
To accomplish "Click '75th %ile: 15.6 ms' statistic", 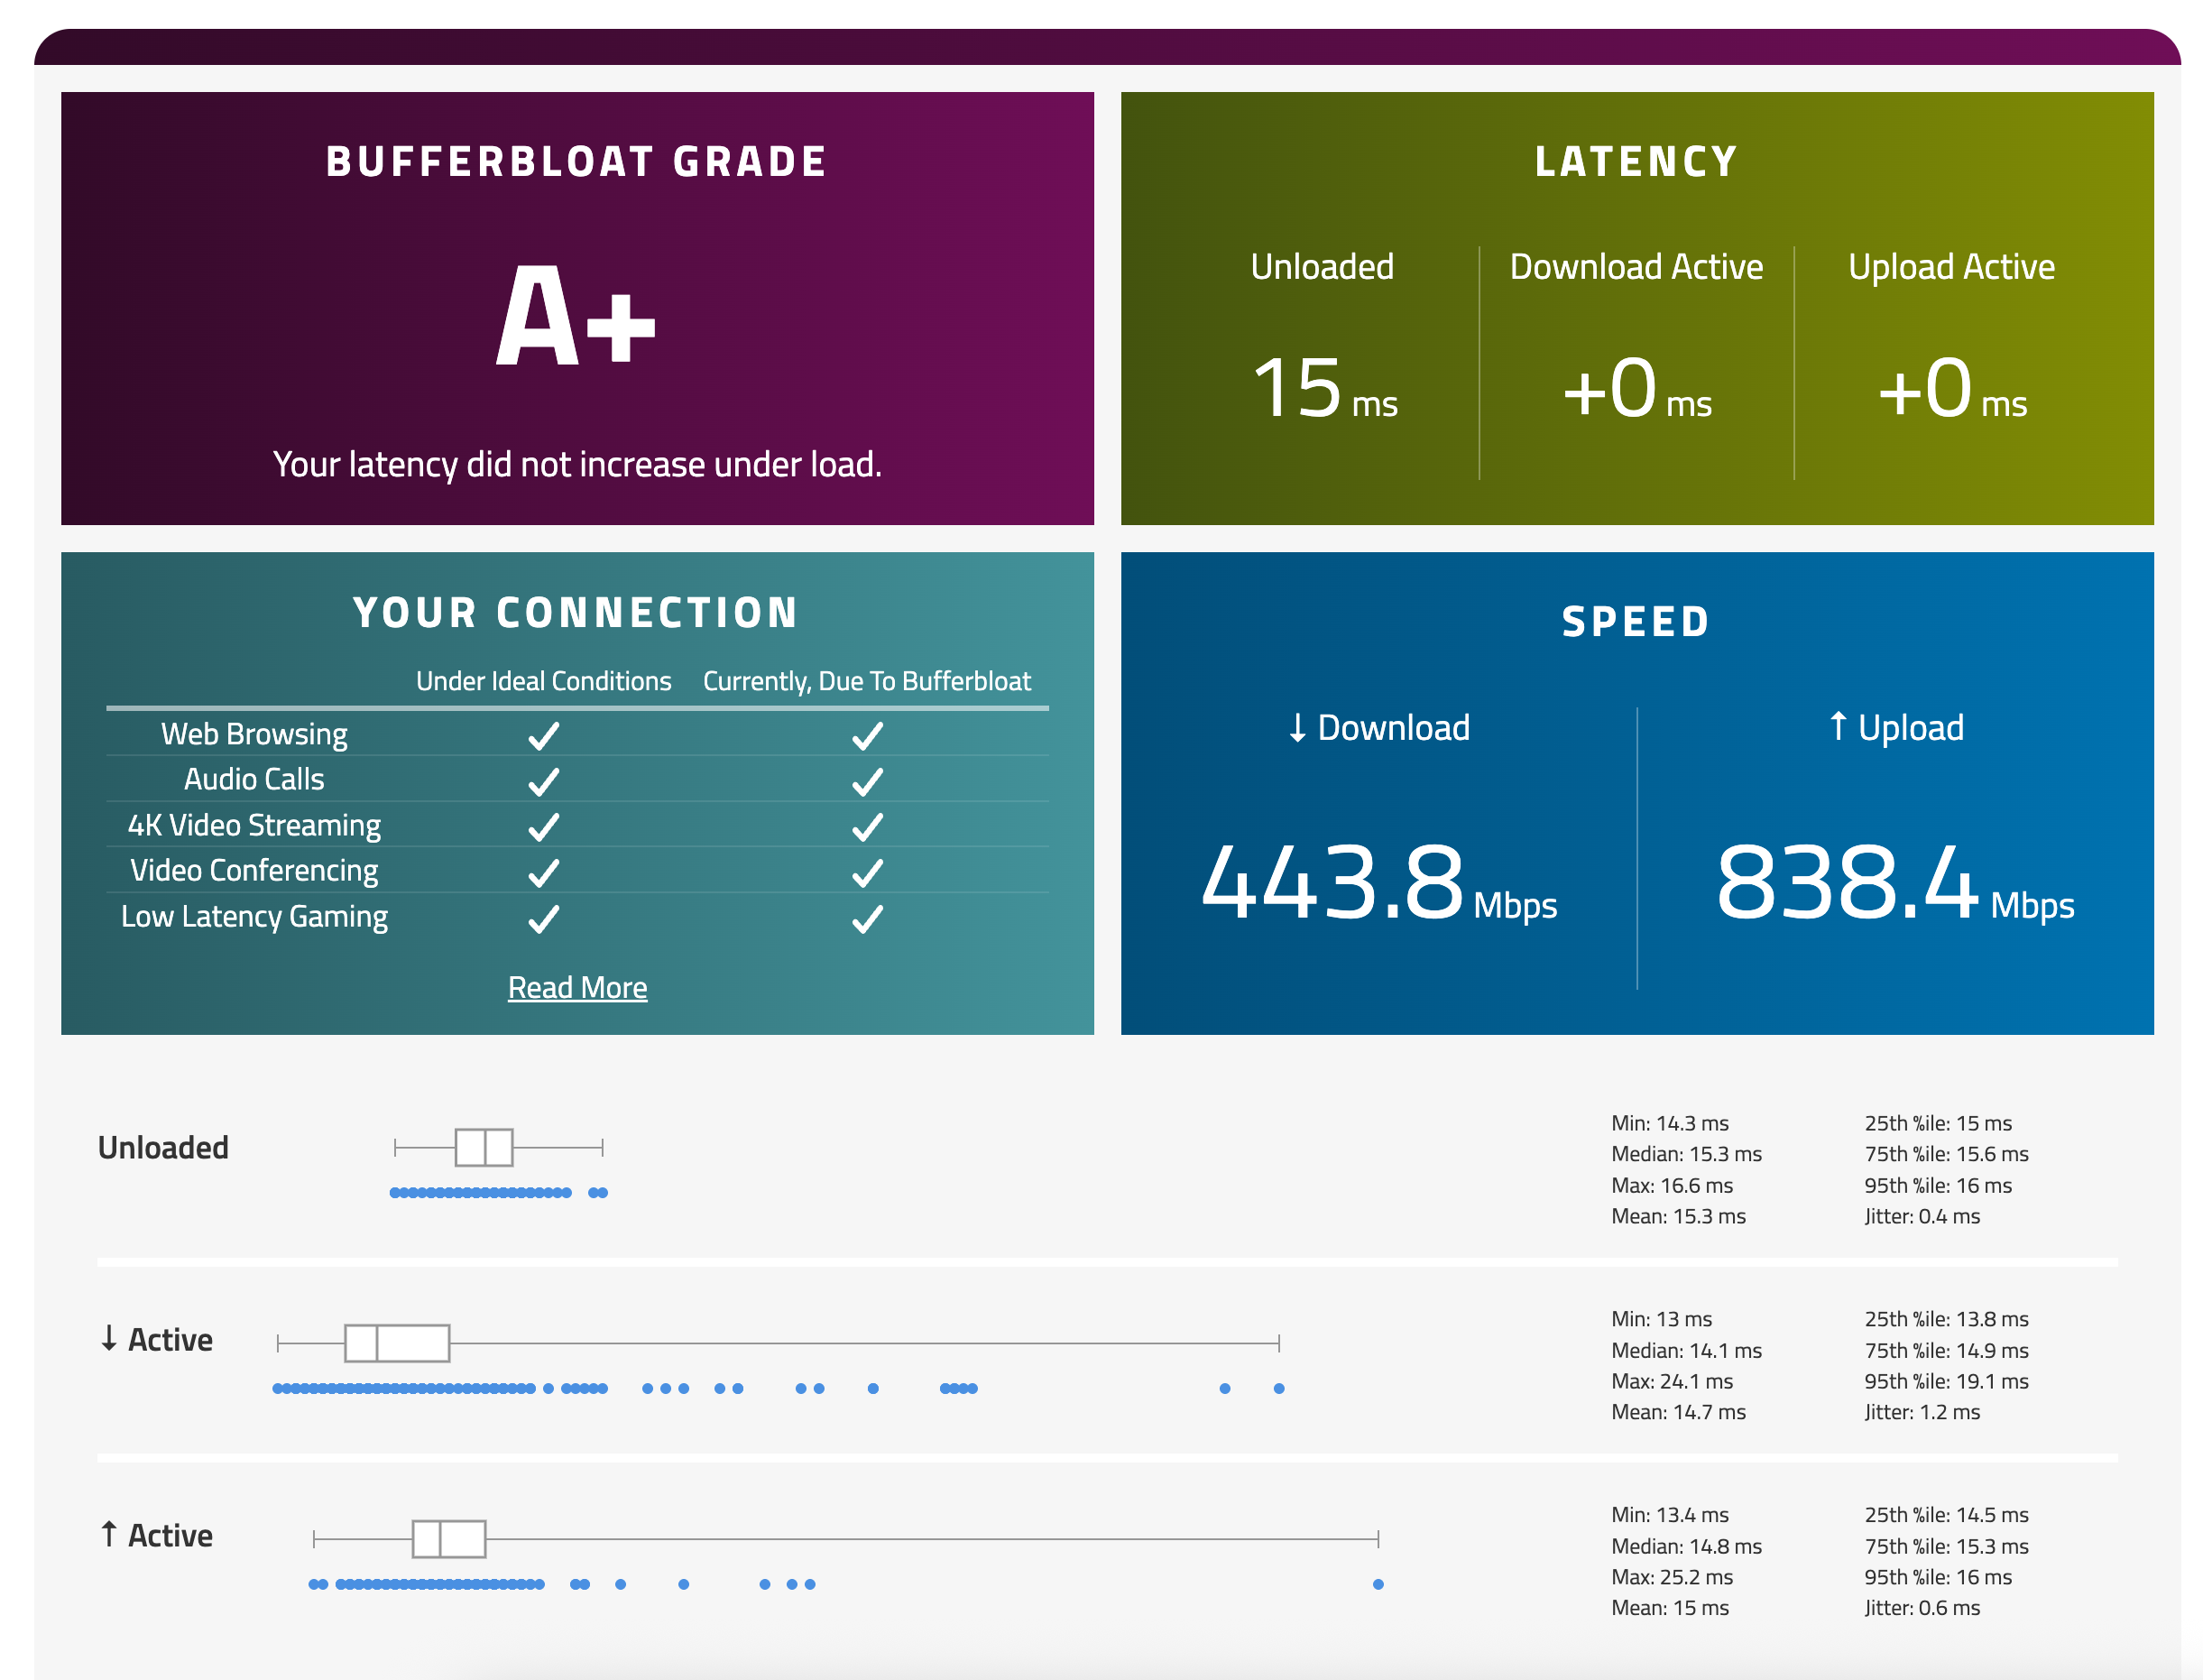I will (1946, 1154).
